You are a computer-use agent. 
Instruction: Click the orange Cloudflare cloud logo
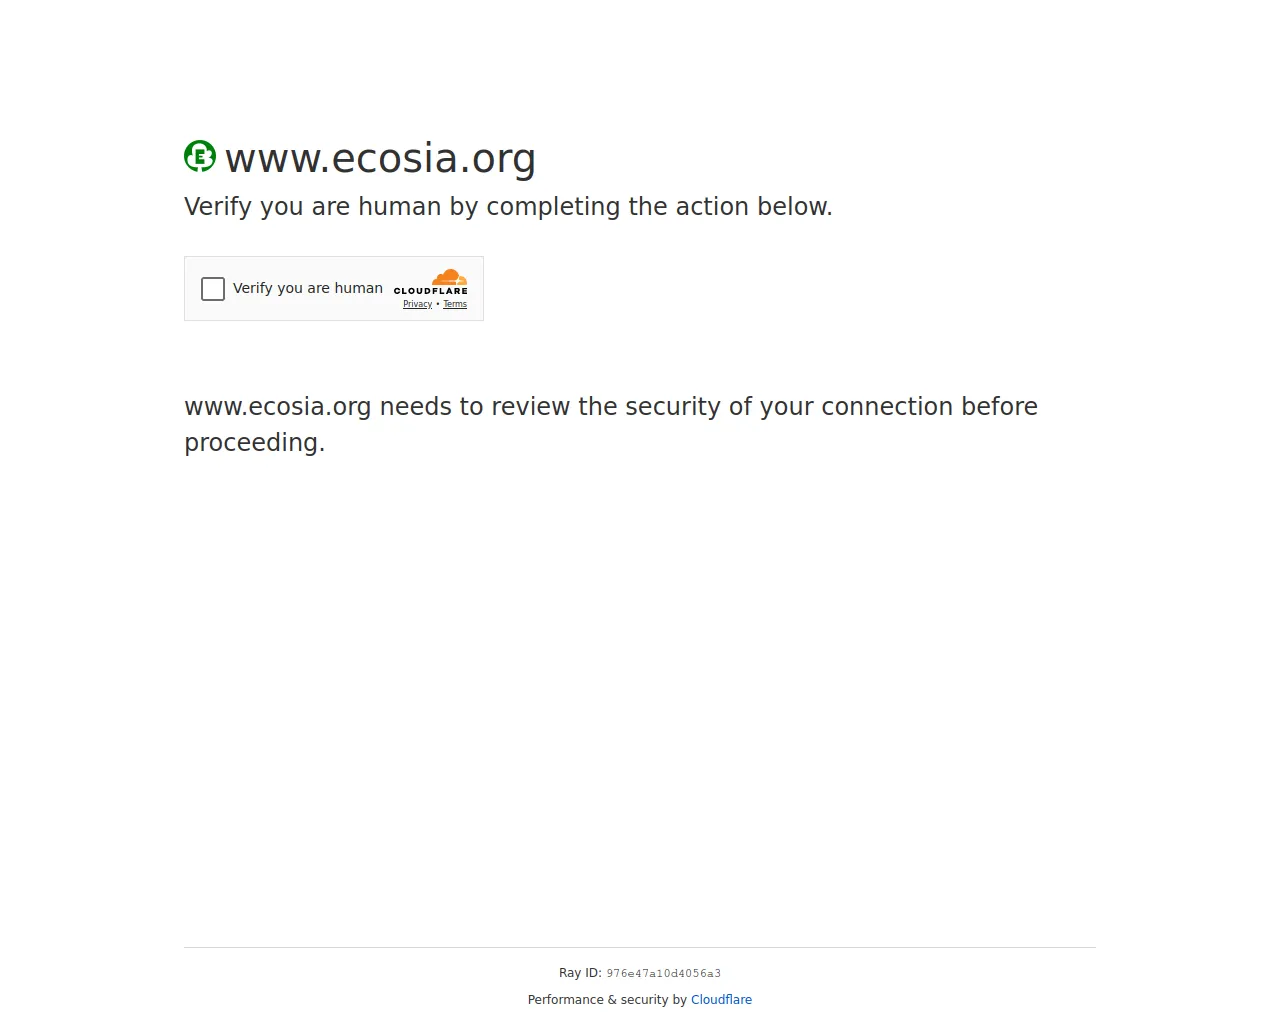pyautogui.click(x=450, y=277)
